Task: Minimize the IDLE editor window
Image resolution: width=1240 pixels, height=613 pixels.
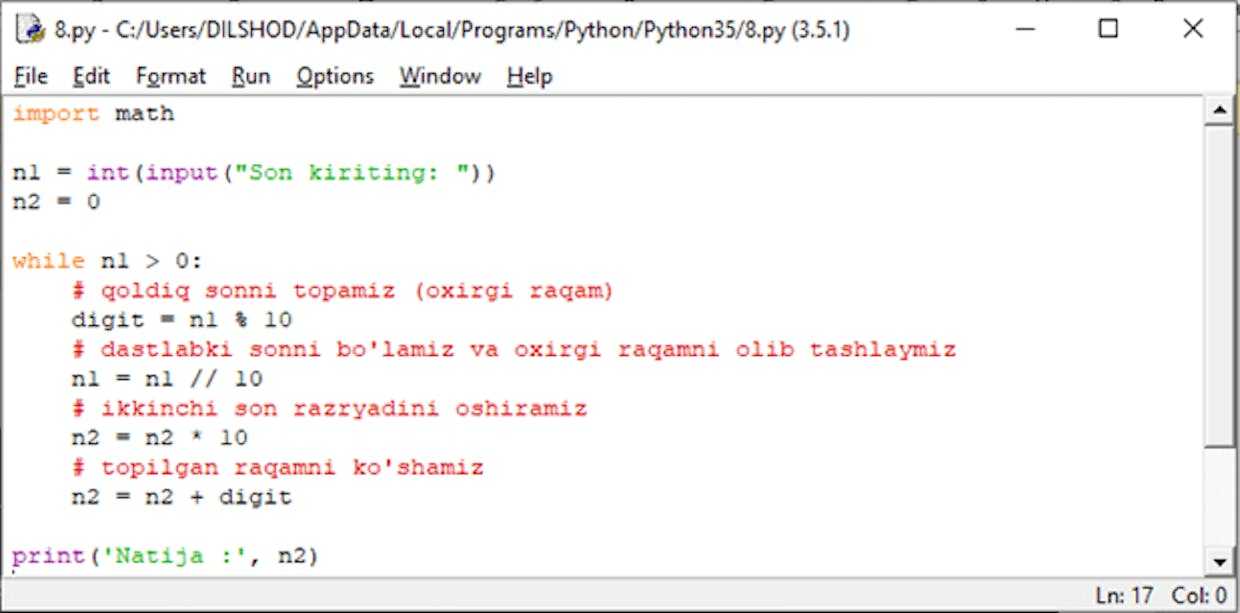Action: pyautogui.click(x=1025, y=30)
